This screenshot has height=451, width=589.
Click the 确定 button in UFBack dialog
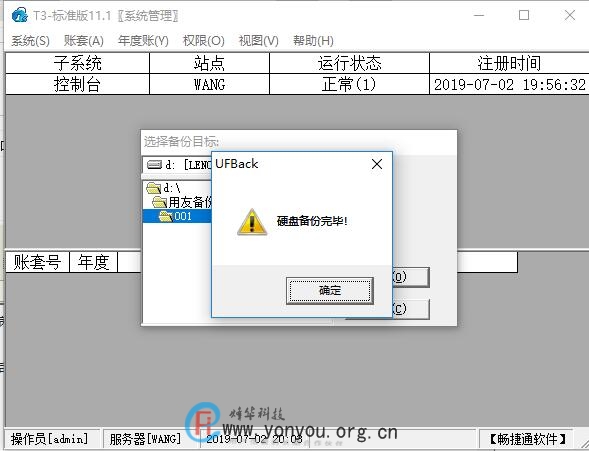(330, 290)
